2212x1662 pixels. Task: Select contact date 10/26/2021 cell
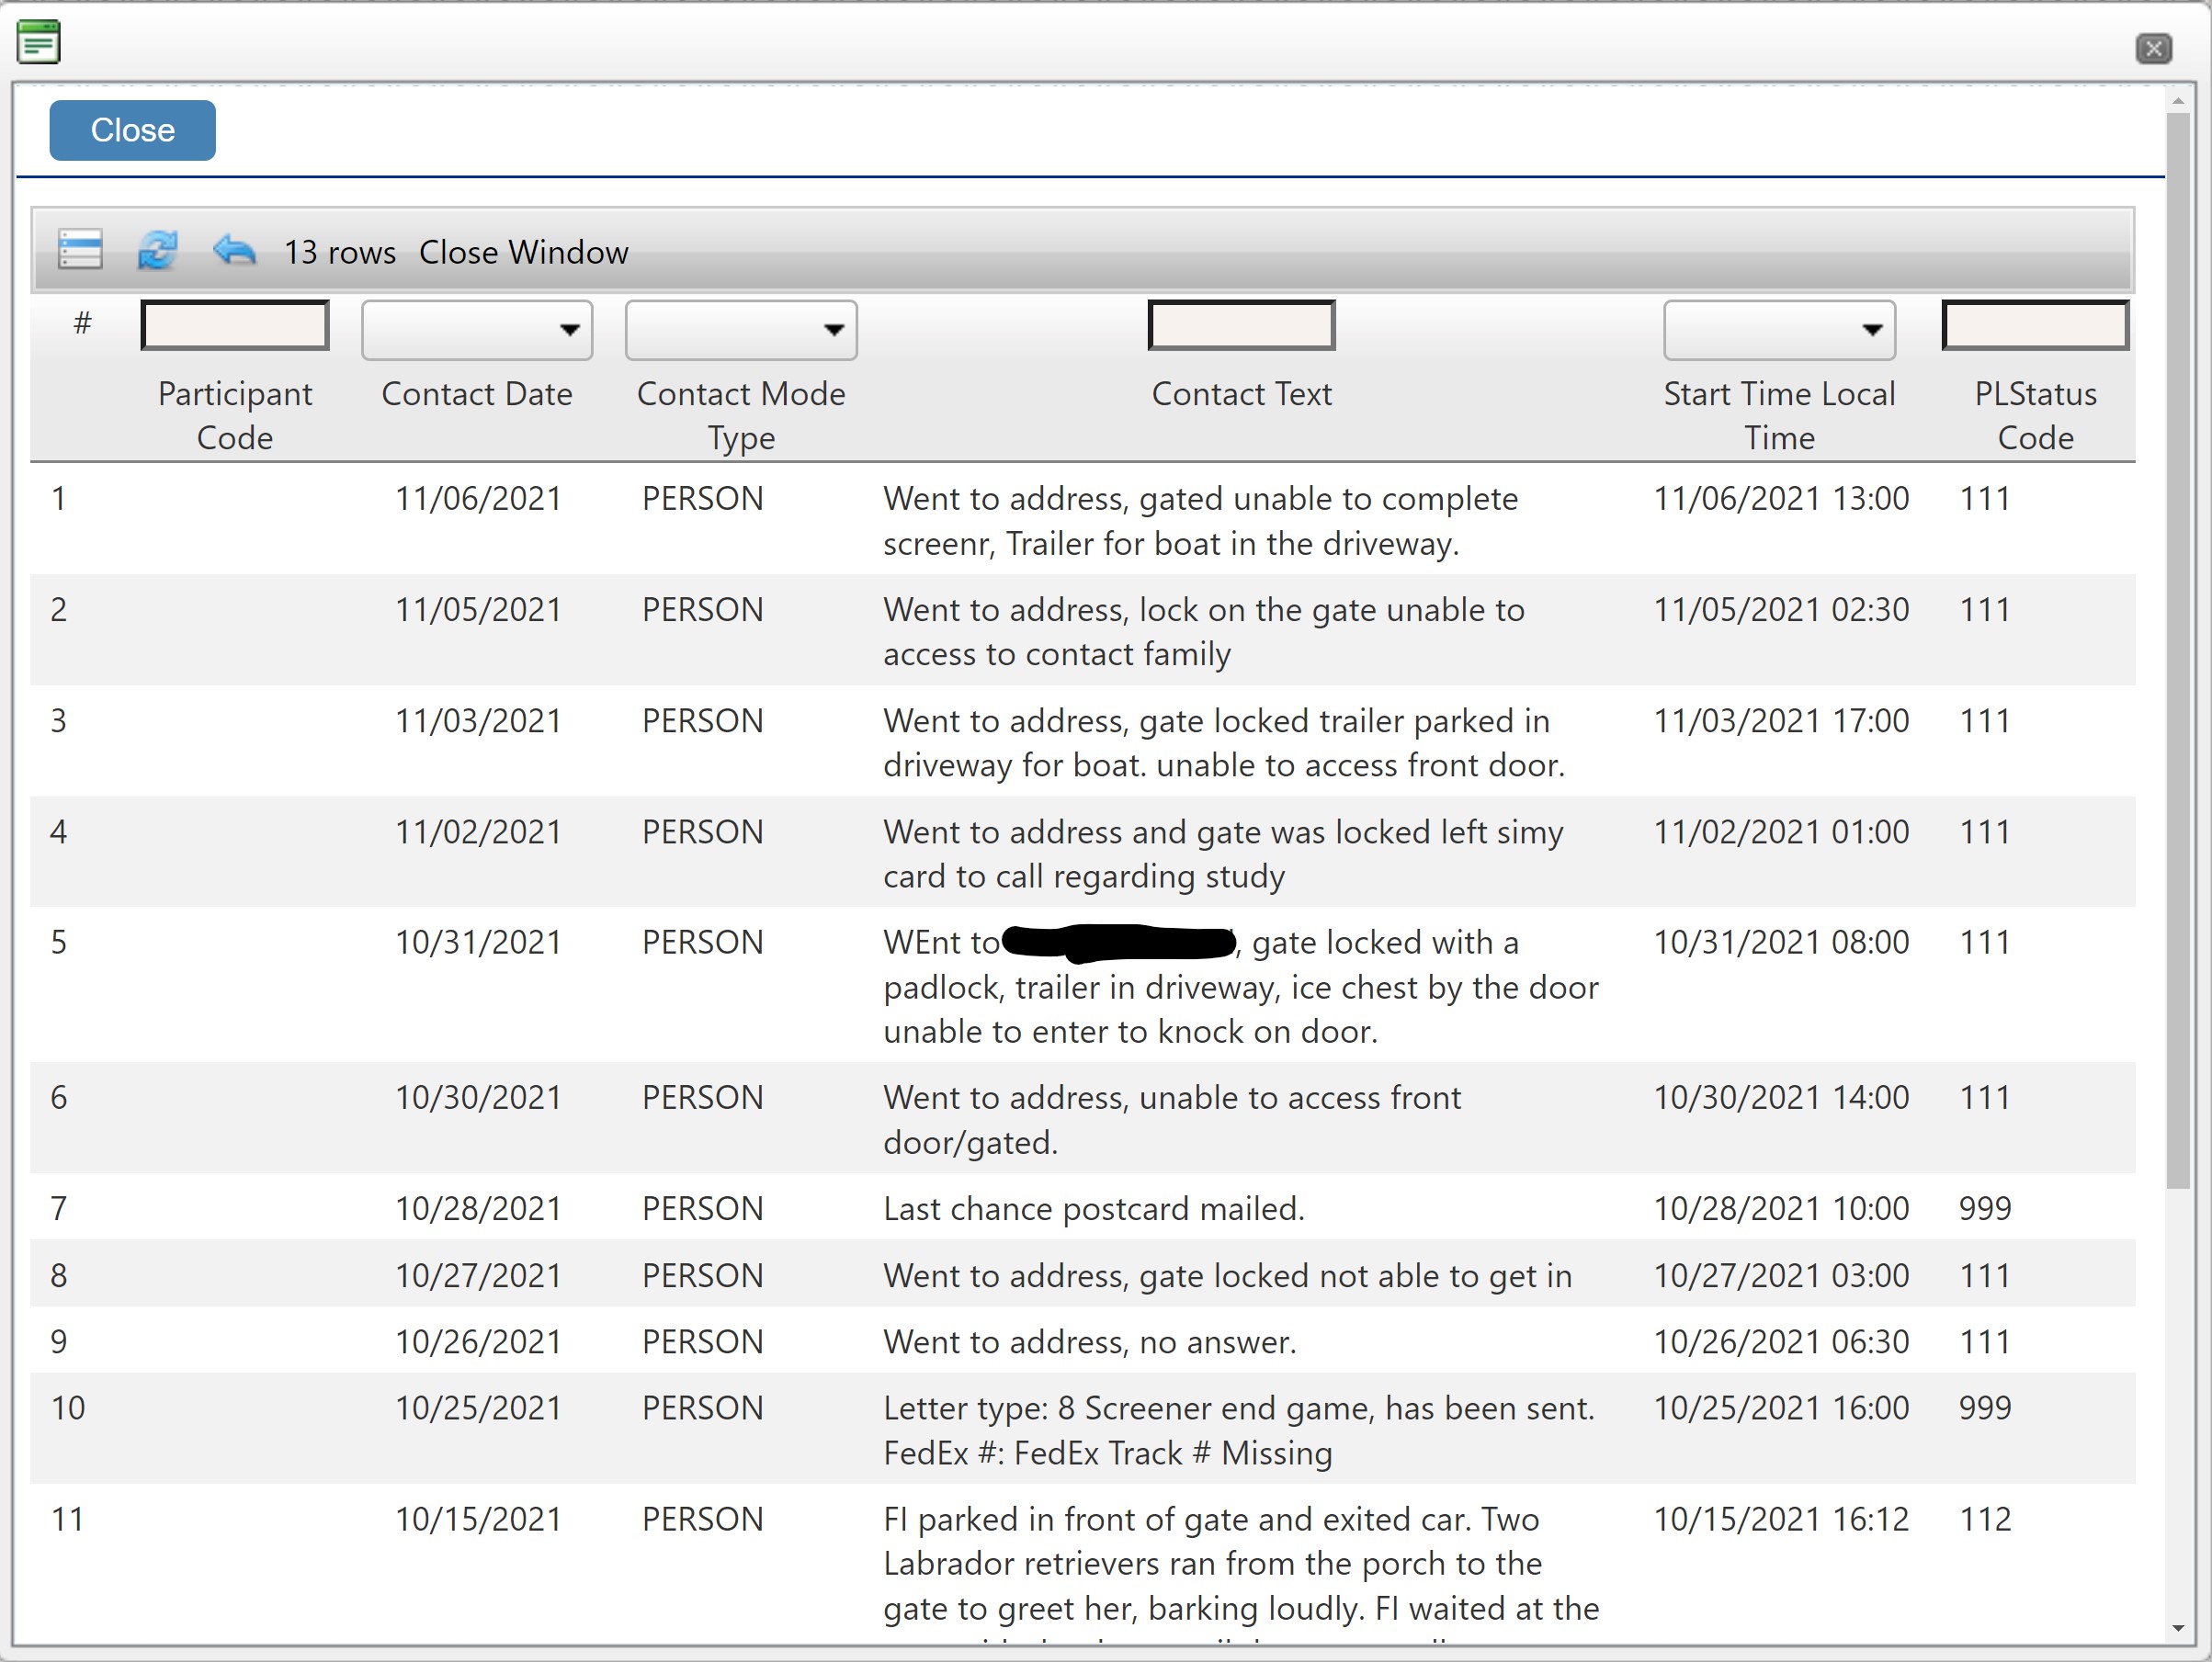coord(478,1342)
